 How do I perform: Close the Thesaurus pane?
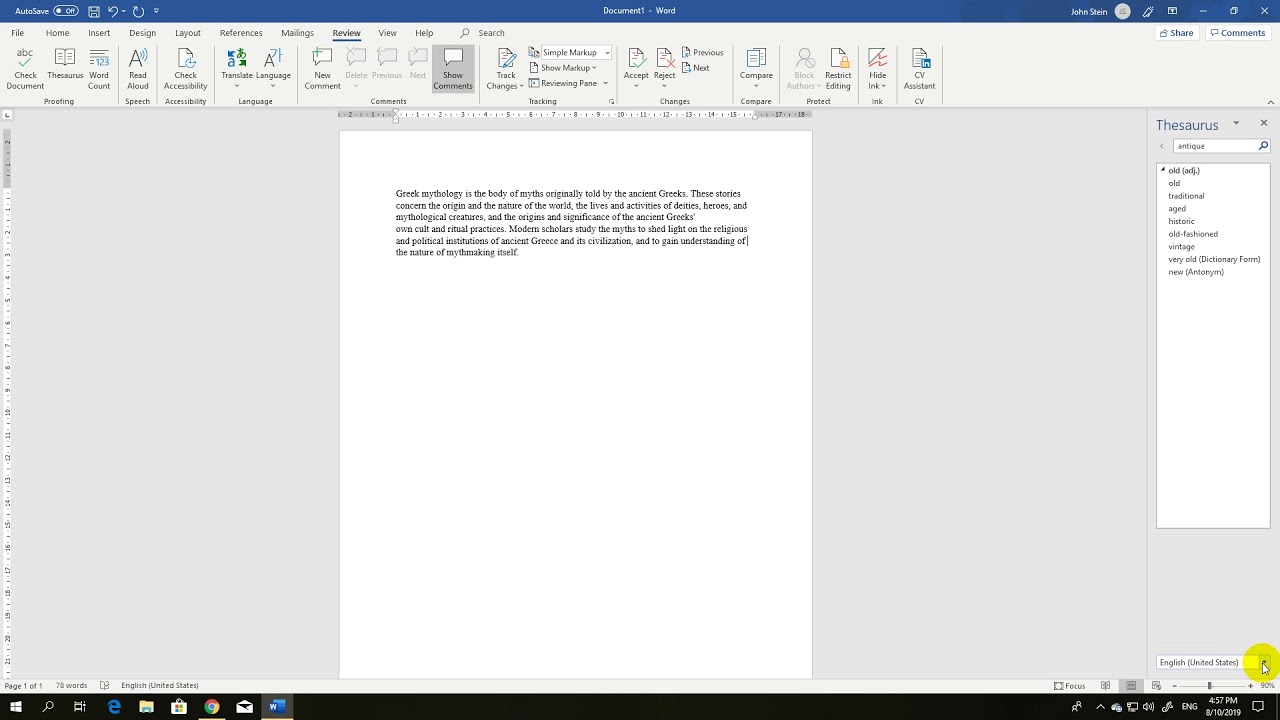pyautogui.click(x=1263, y=123)
